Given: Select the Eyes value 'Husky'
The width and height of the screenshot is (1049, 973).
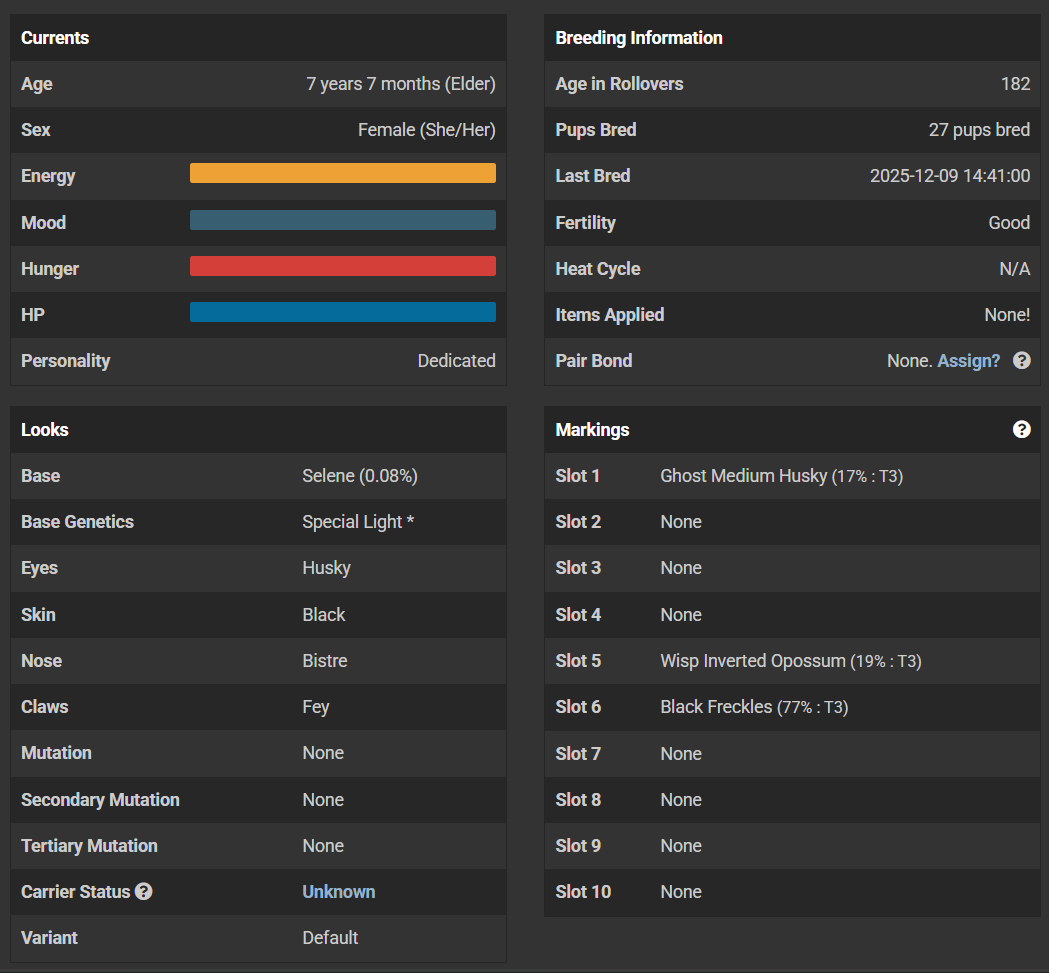Looking at the screenshot, I should (326, 568).
